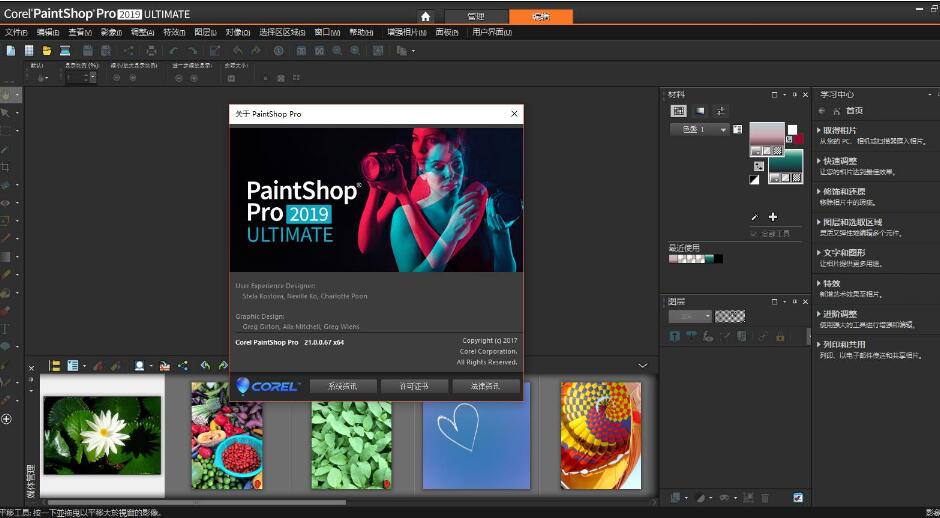940x518 pixels.
Task: Click the grid template icon in toolbar
Action: click(29, 51)
